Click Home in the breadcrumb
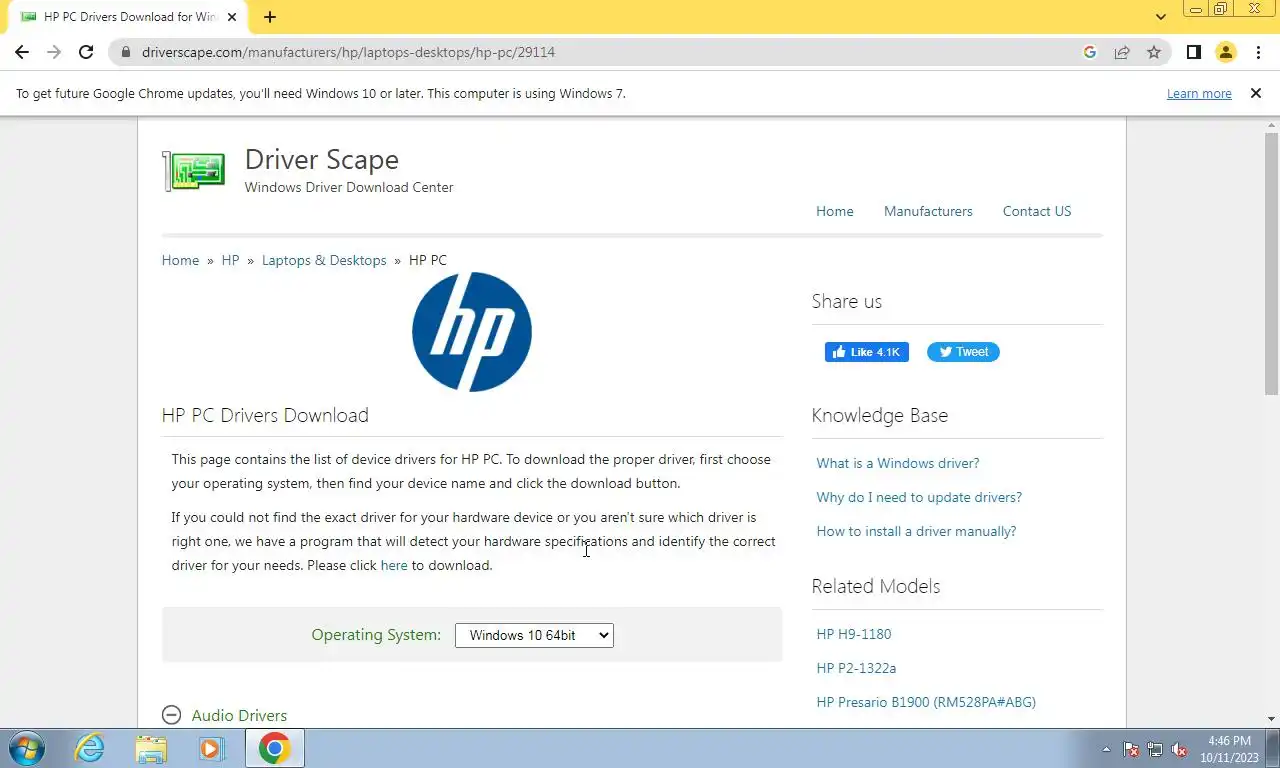Viewport: 1280px width, 768px height. pyautogui.click(x=180, y=260)
